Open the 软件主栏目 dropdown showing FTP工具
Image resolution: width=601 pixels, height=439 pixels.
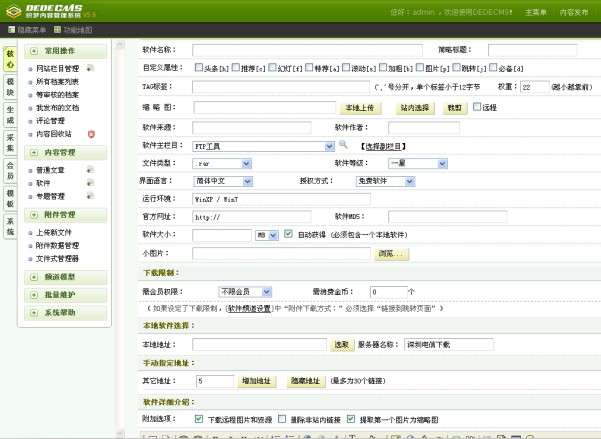263,146
